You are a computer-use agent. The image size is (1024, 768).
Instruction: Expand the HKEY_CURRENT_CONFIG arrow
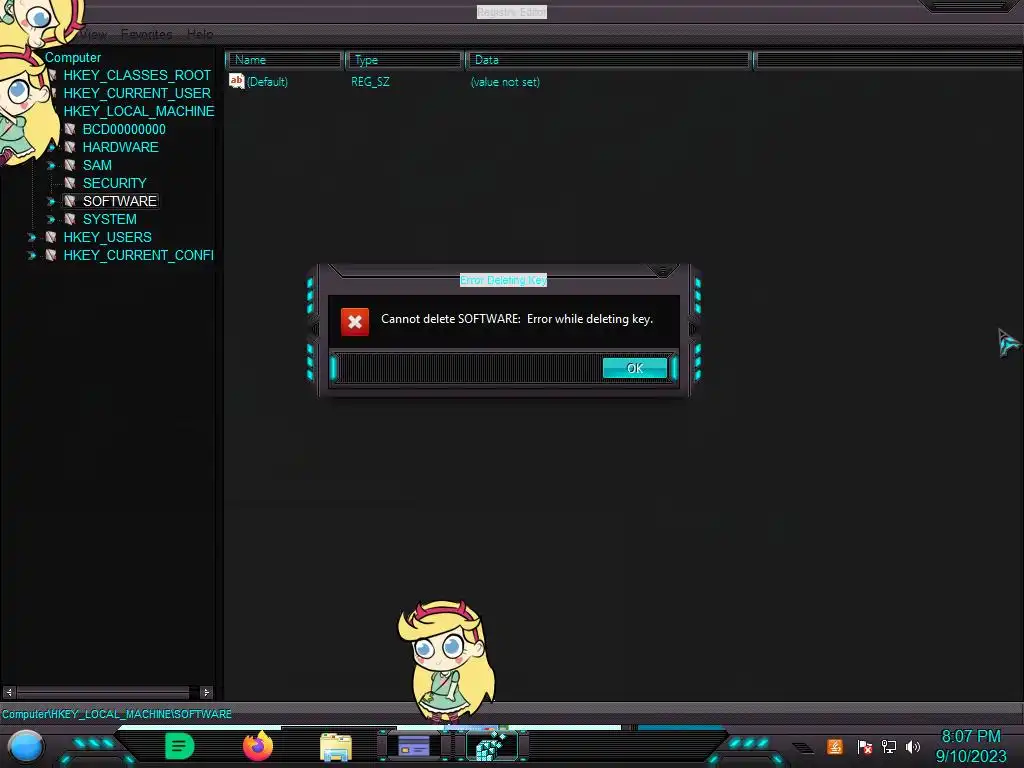point(31,255)
